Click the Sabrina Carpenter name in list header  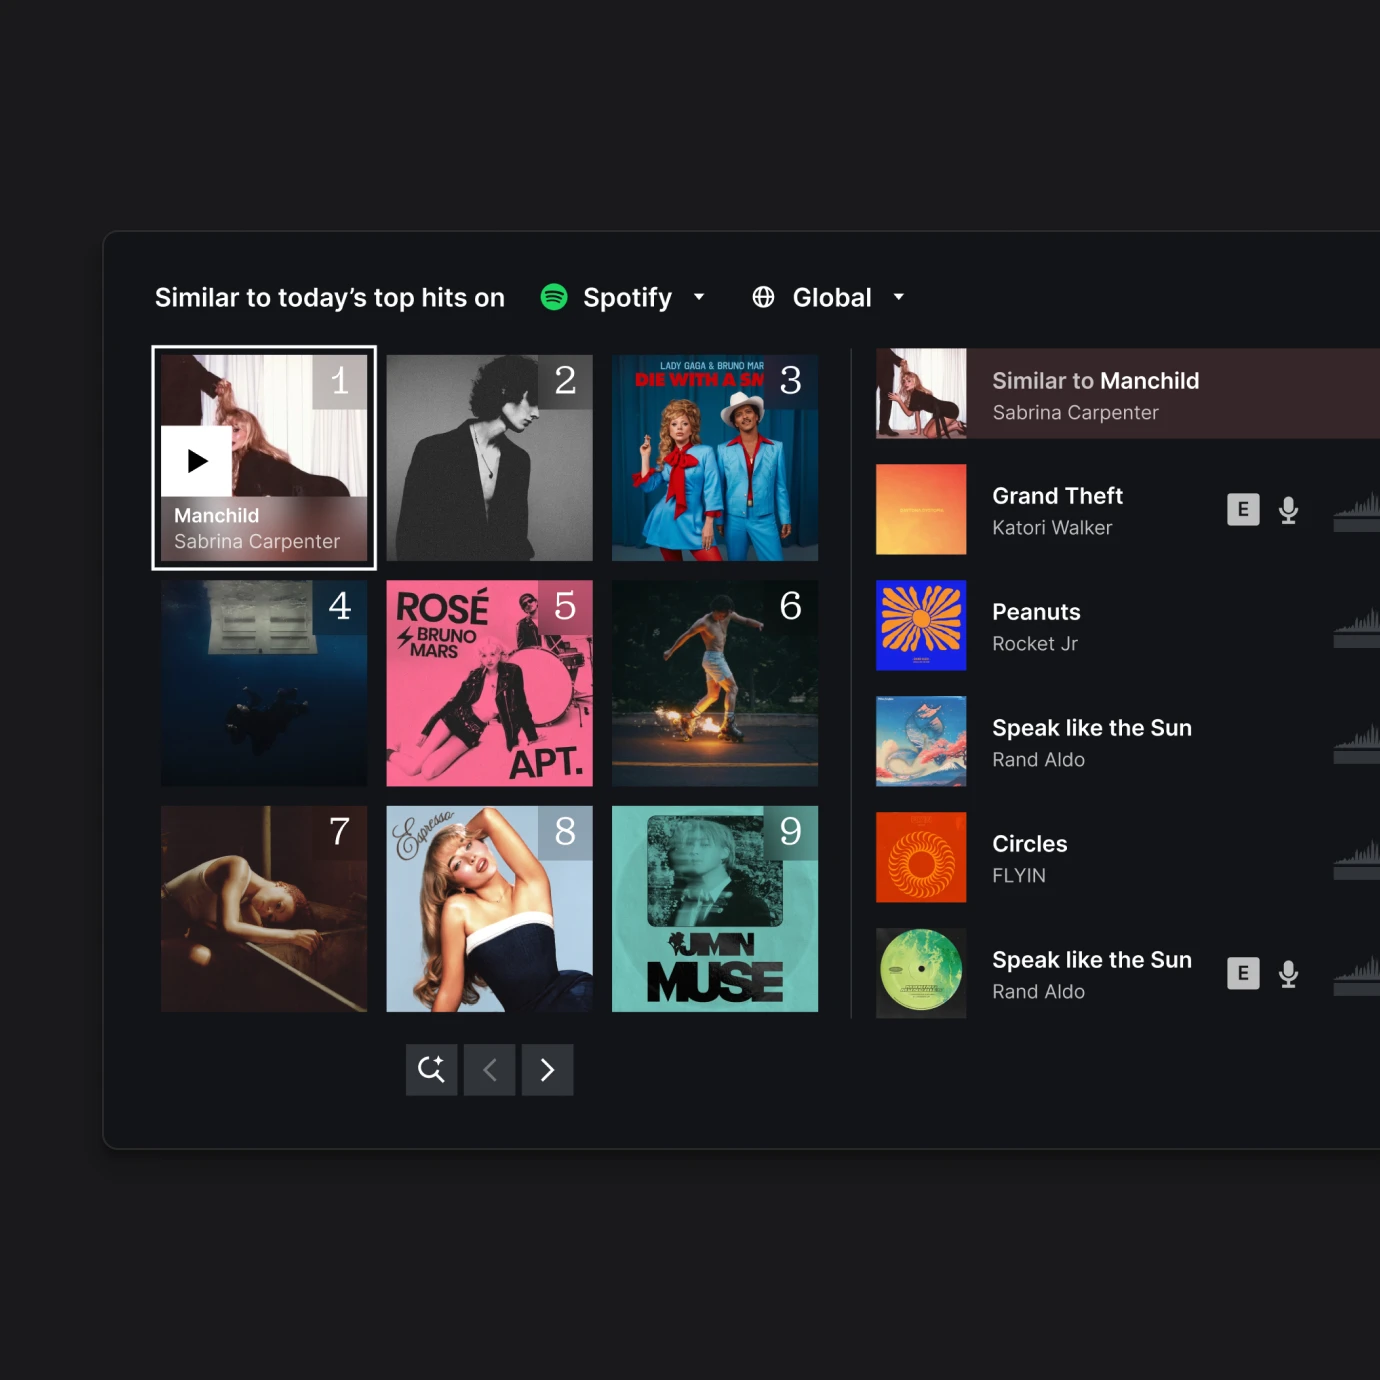pyautogui.click(x=1075, y=413)
